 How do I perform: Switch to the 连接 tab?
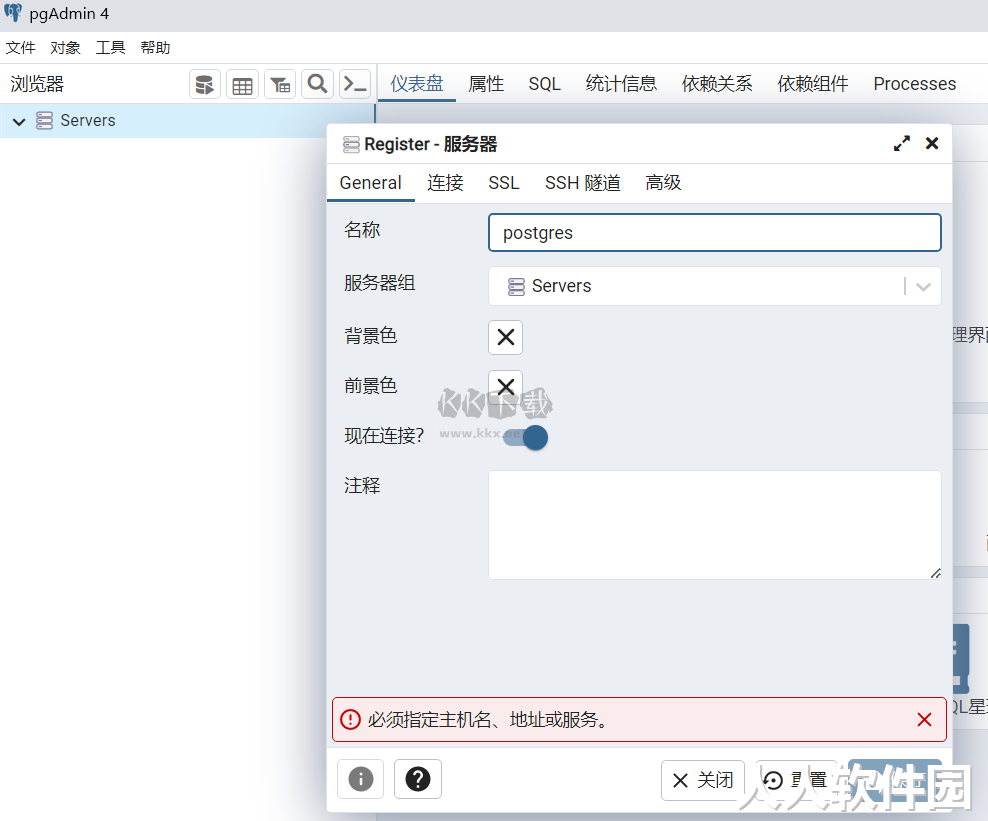(445, 183)
